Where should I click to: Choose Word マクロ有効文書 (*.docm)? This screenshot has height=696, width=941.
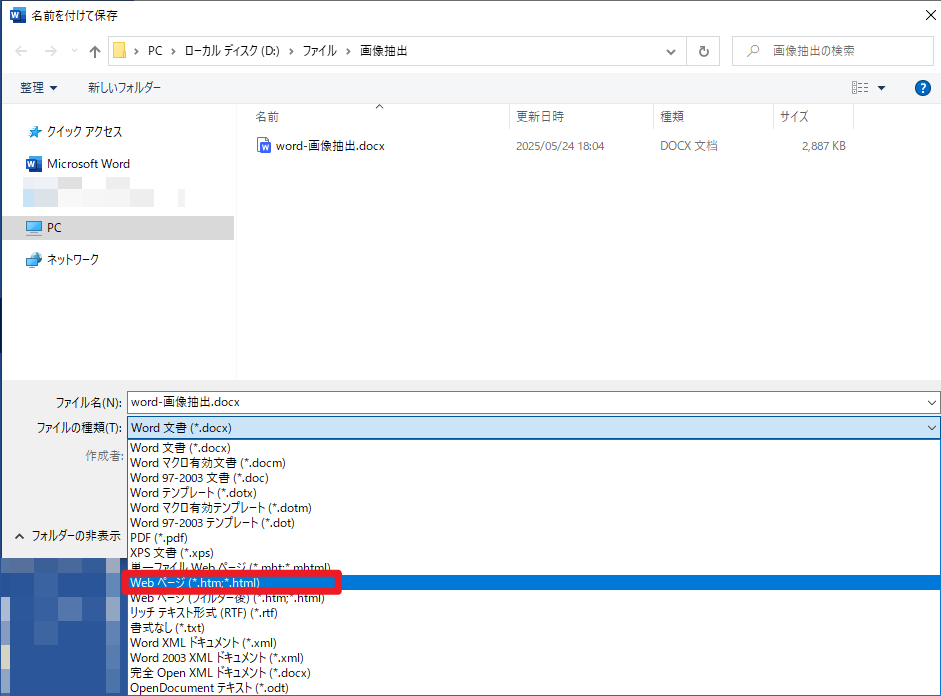534,463
